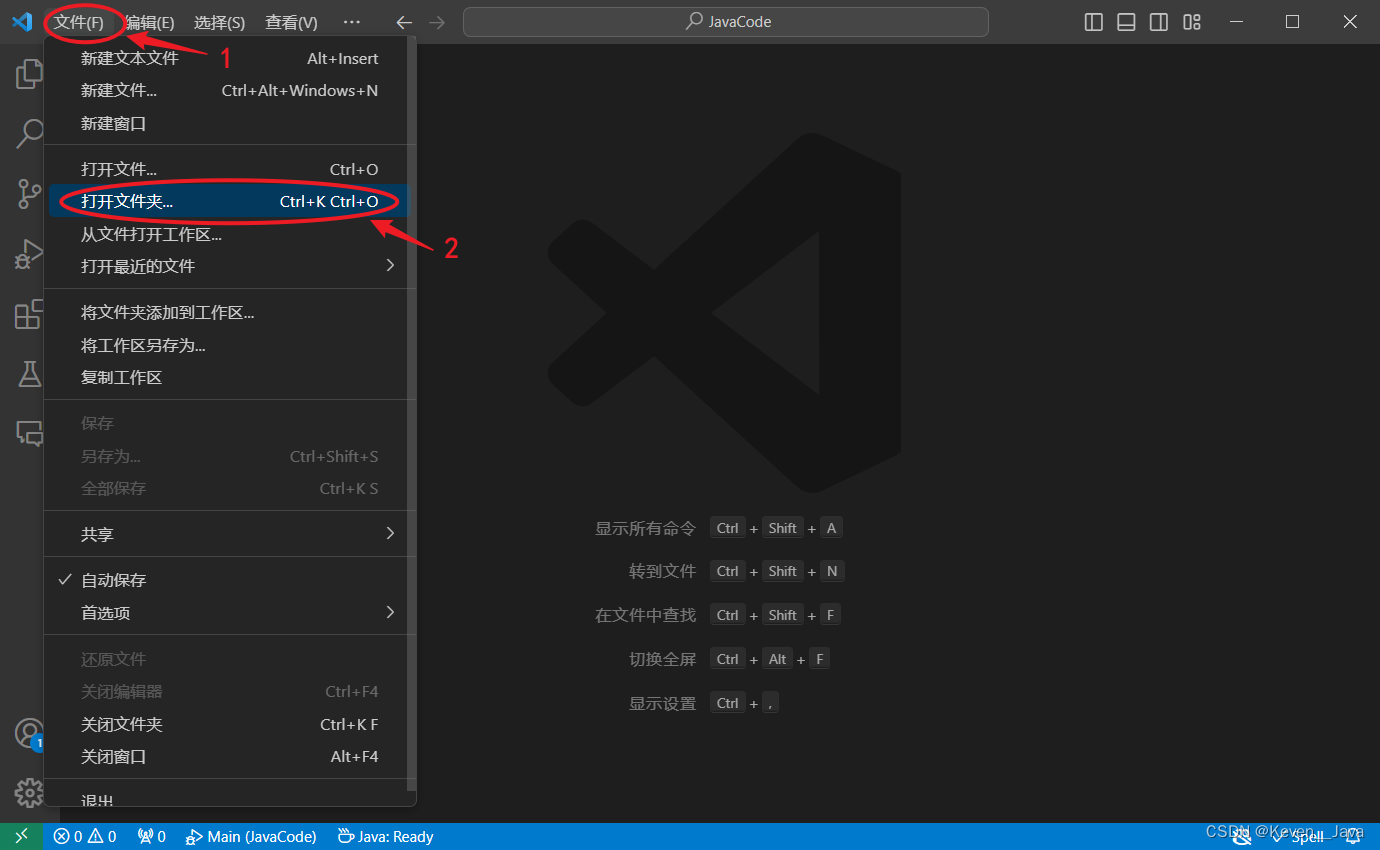Image resolution: width=1380 pixels, height=850 pixels.
Task: Select the Main (JavaCode) debug launch item
Action: 251,836
